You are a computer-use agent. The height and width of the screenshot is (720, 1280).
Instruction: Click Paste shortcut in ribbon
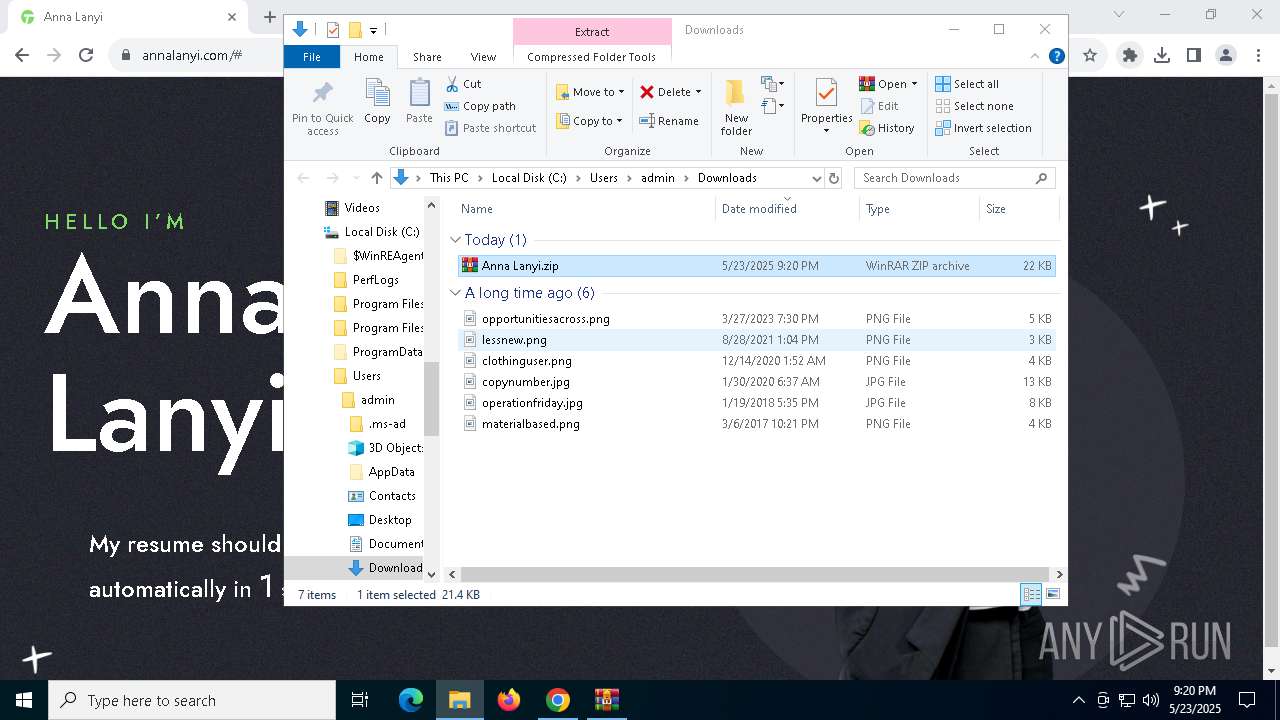[x=491, y=128]
